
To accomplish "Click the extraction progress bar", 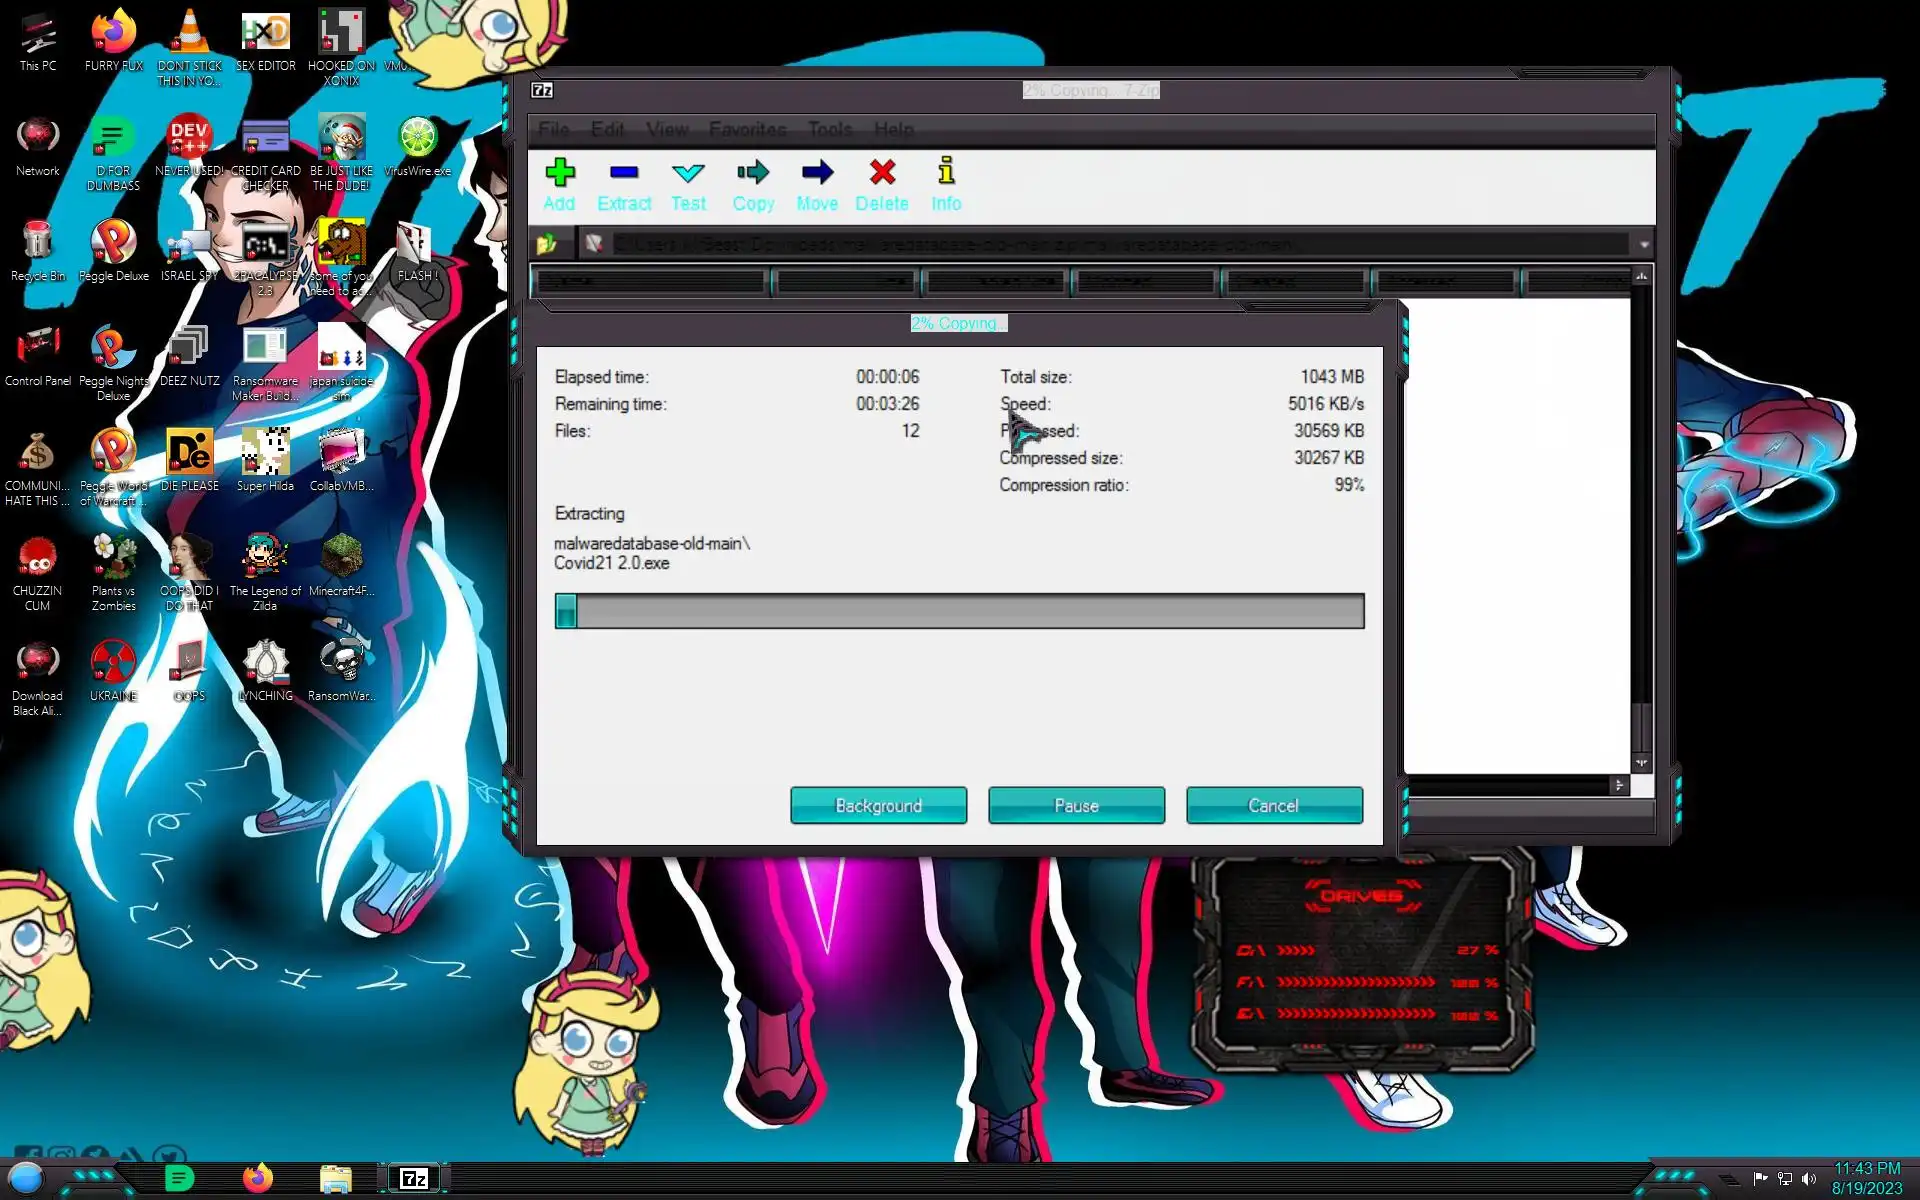I will click(x=959, y=611).
